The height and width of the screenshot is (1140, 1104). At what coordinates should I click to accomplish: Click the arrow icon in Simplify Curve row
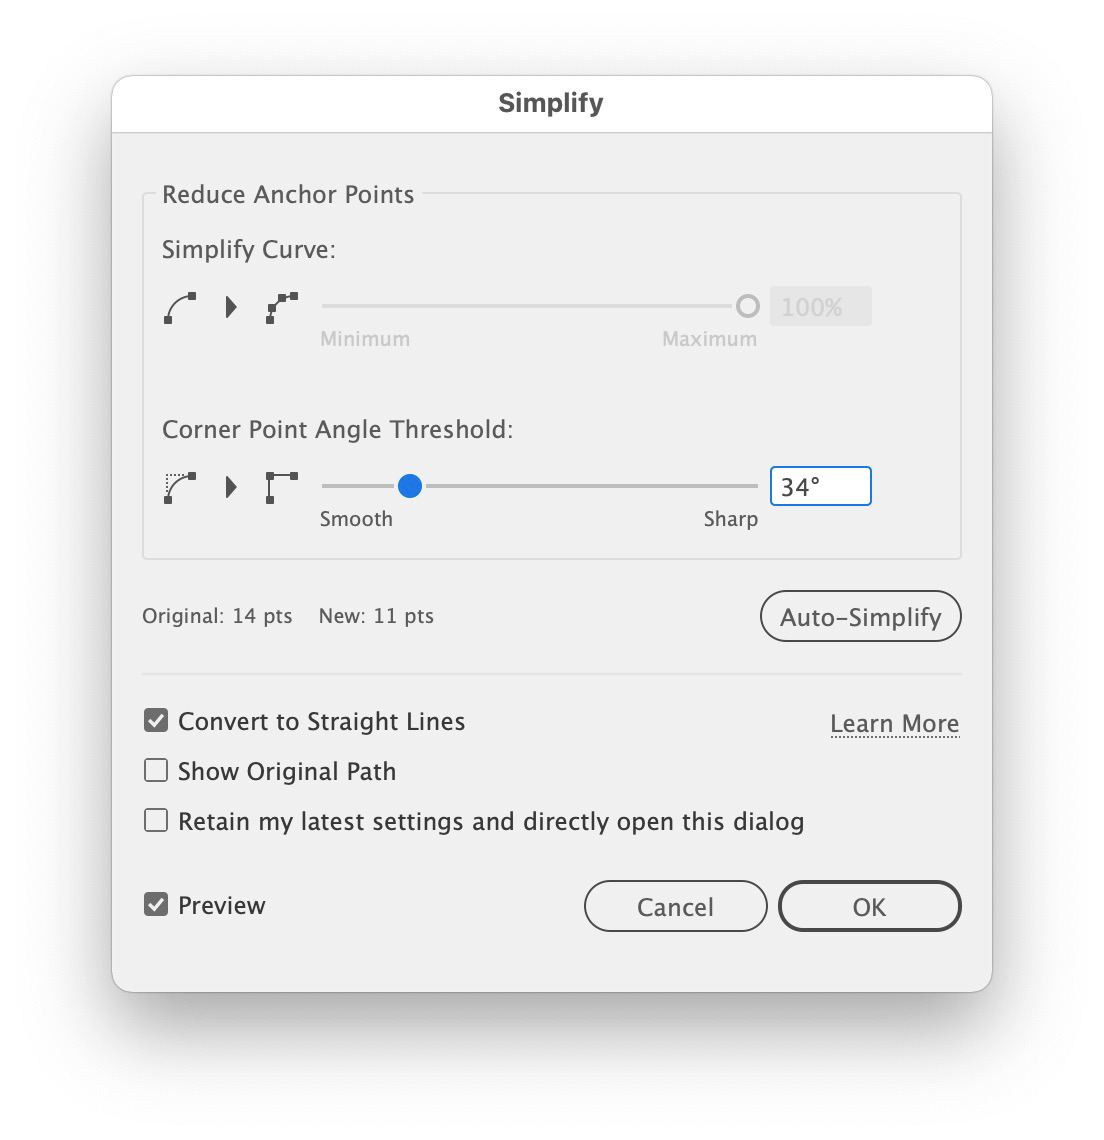point(231,307)
